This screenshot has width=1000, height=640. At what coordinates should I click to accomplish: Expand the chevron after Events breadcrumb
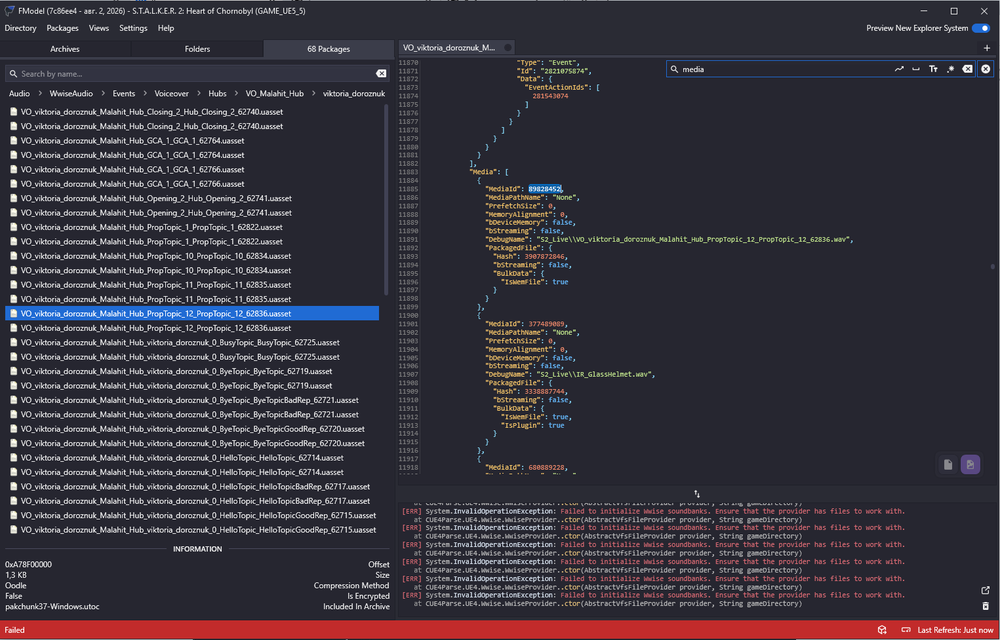[145, 93]
